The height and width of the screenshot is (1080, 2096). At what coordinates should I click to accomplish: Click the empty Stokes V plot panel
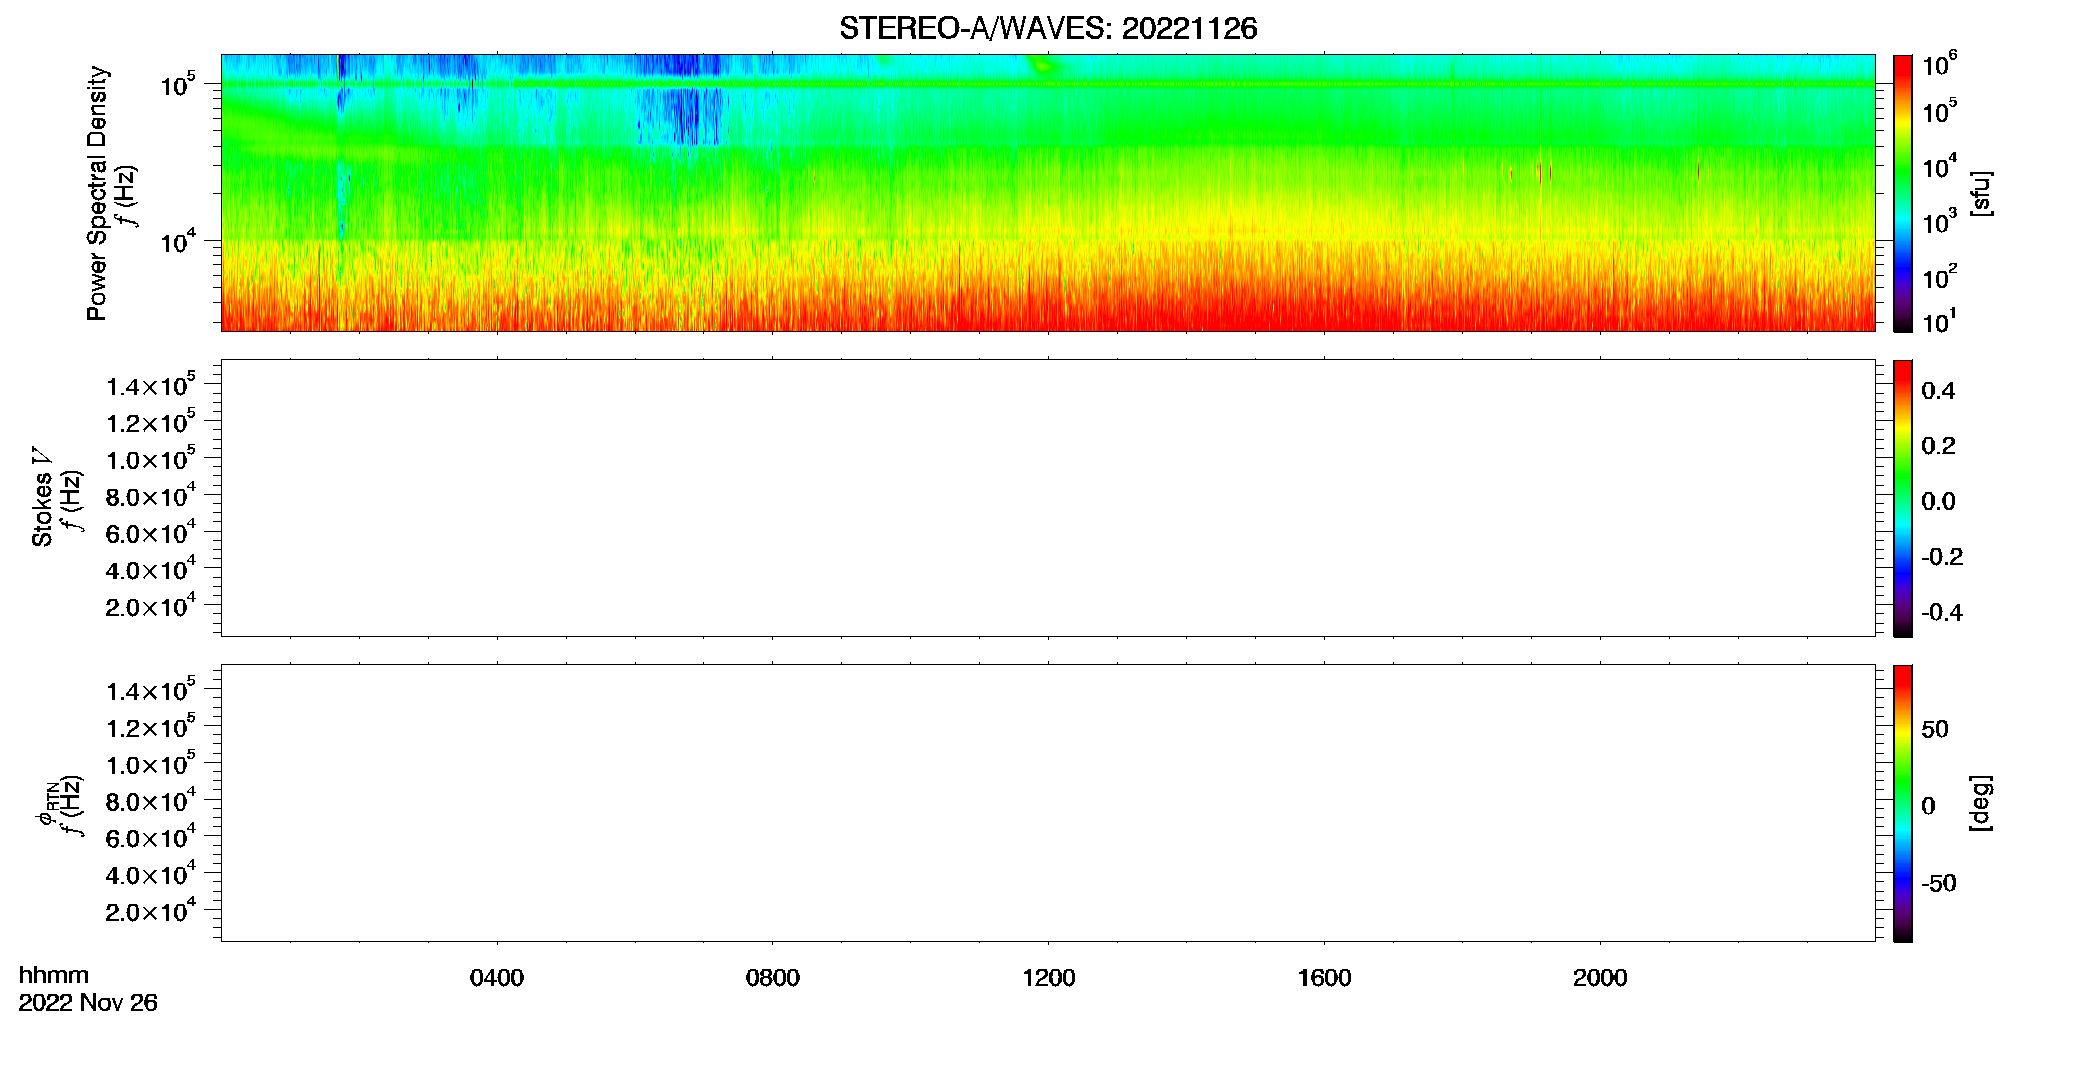point(1048,498)
